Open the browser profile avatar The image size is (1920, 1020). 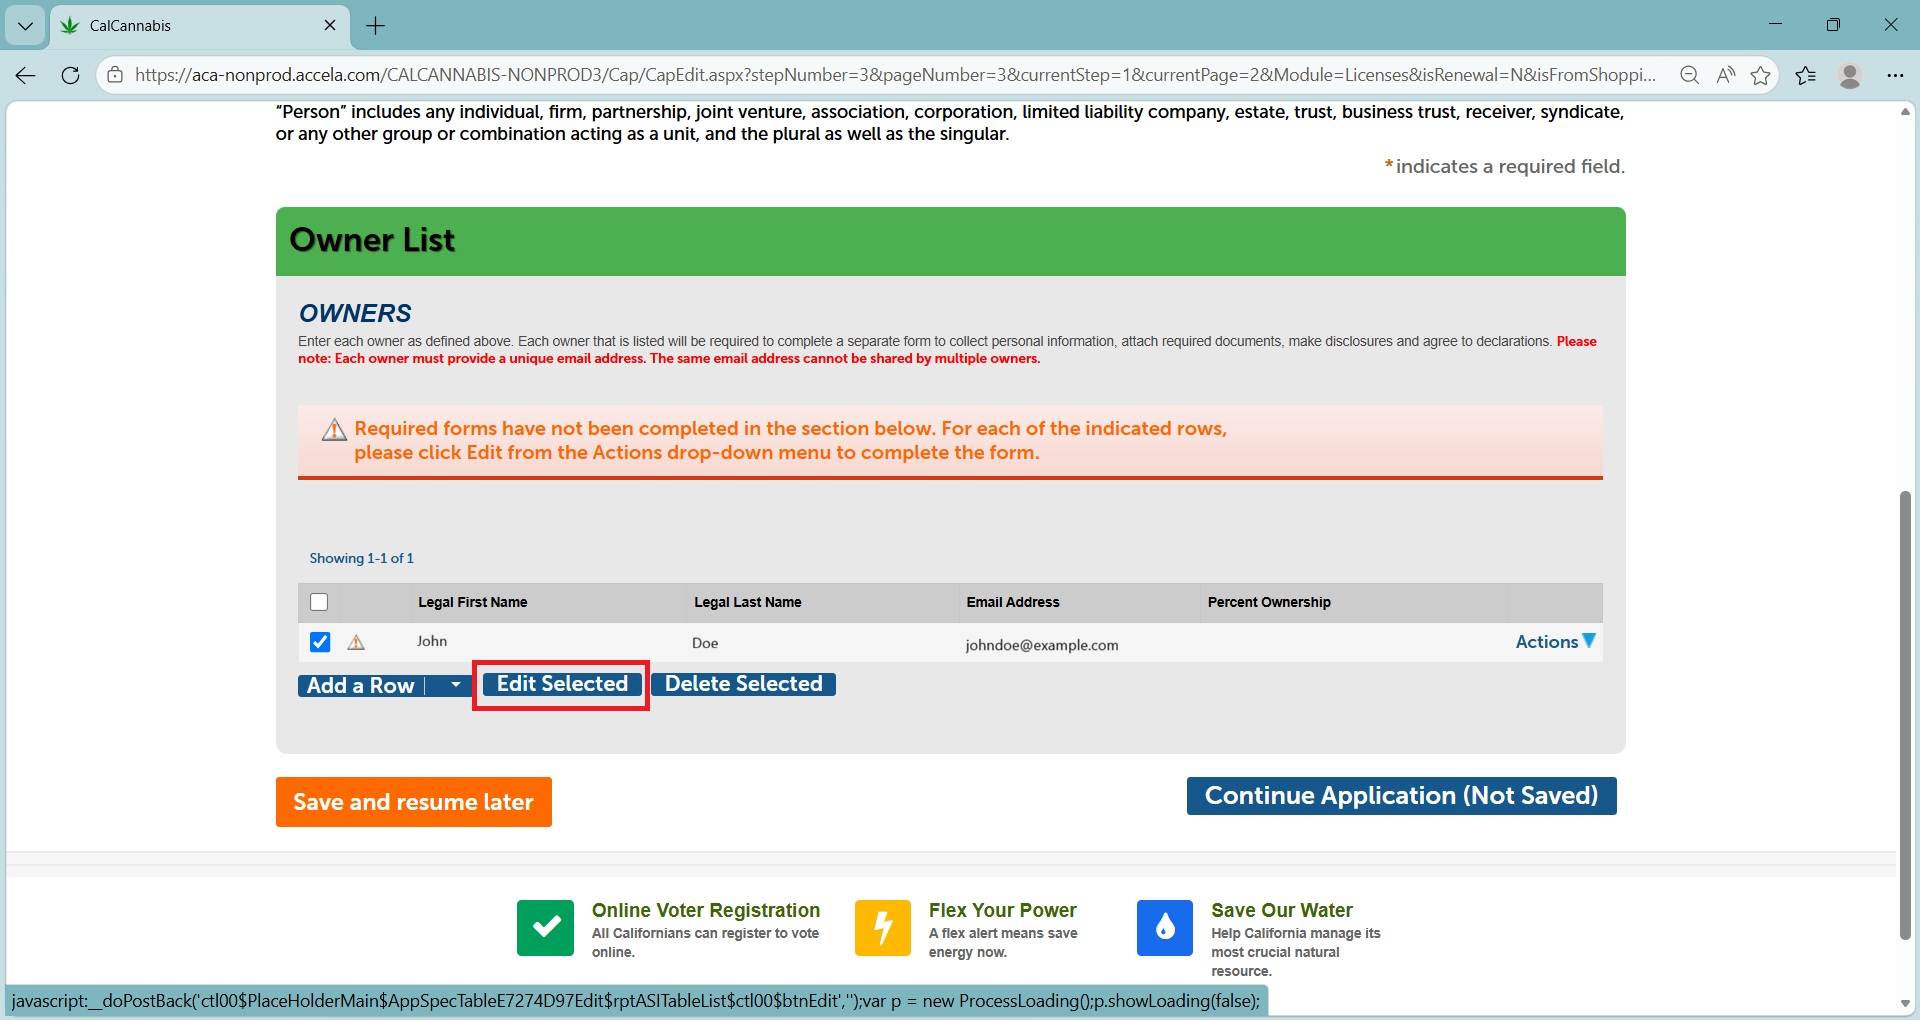click(x=1850, y=75)
